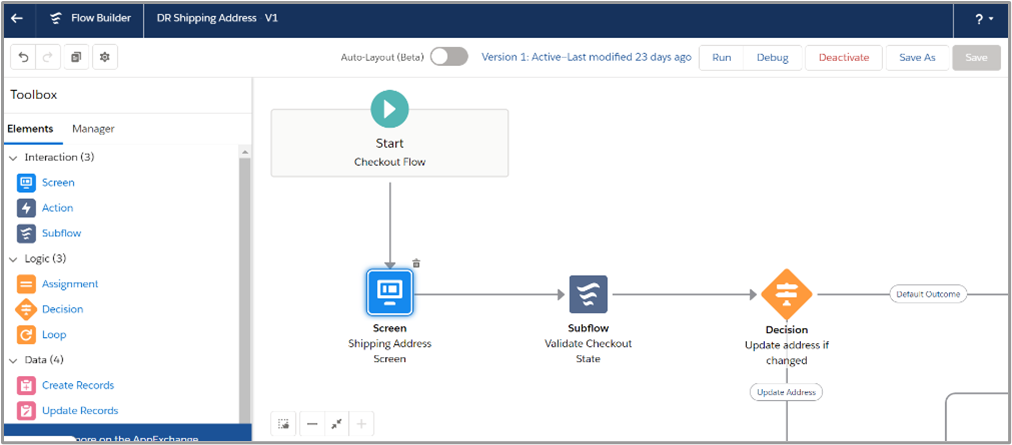
Task: Select the Action label in toolbox
Action: [57, 208]
